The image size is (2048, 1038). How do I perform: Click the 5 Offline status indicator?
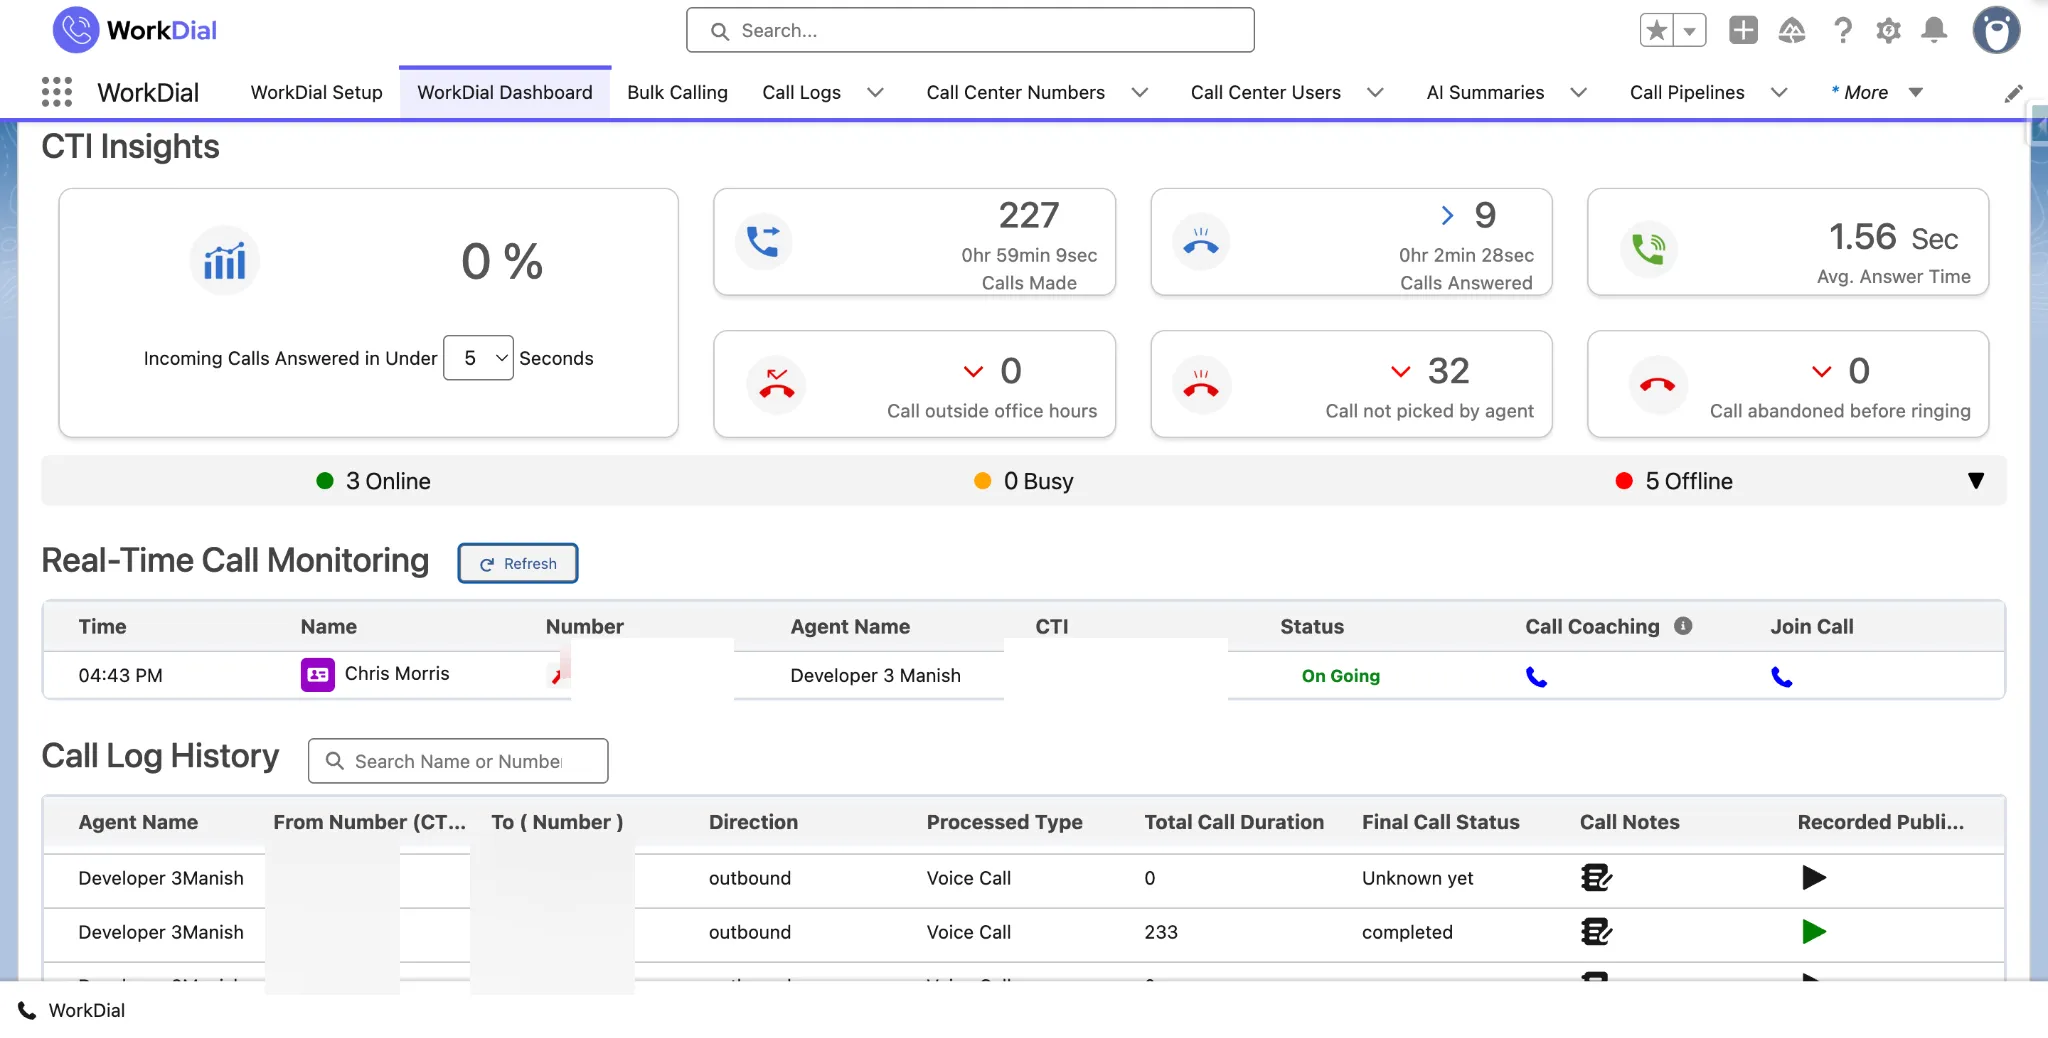[1674, 481]
